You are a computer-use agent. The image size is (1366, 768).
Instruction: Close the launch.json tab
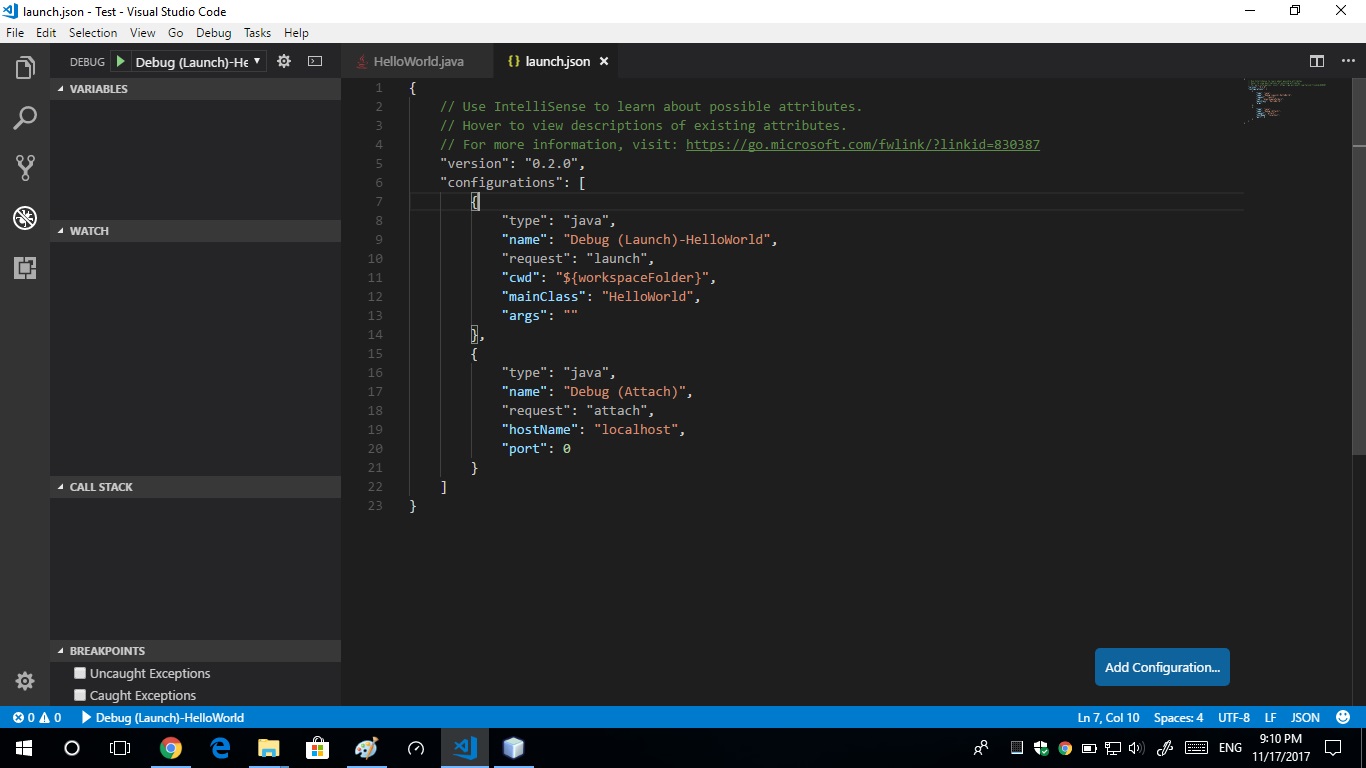(x=603, y=61)
